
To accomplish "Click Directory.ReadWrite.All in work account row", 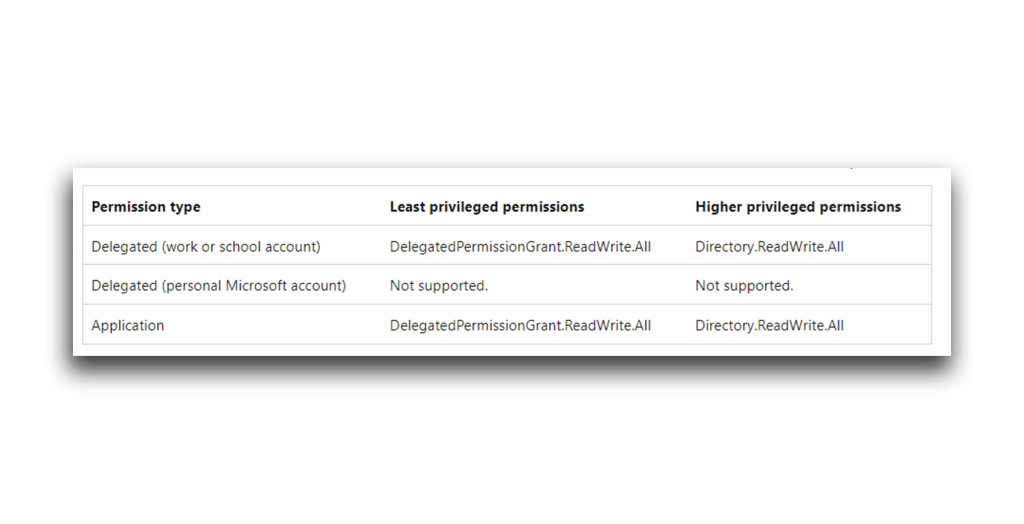I will 769,247.
